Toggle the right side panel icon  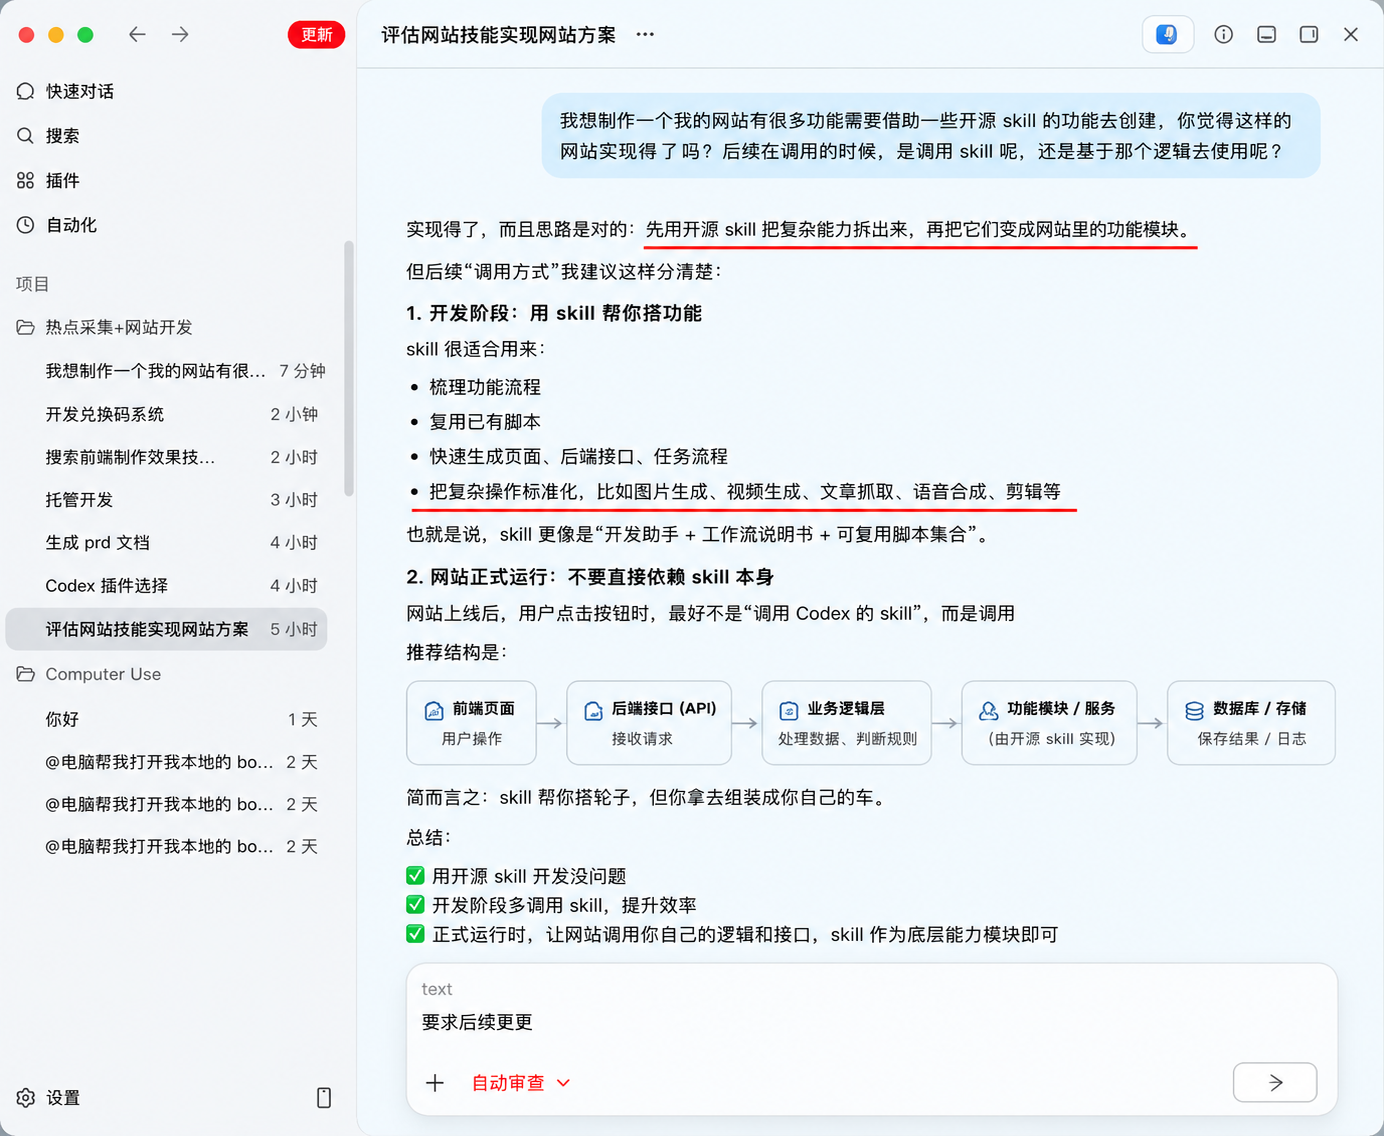tap(1309, 35)
